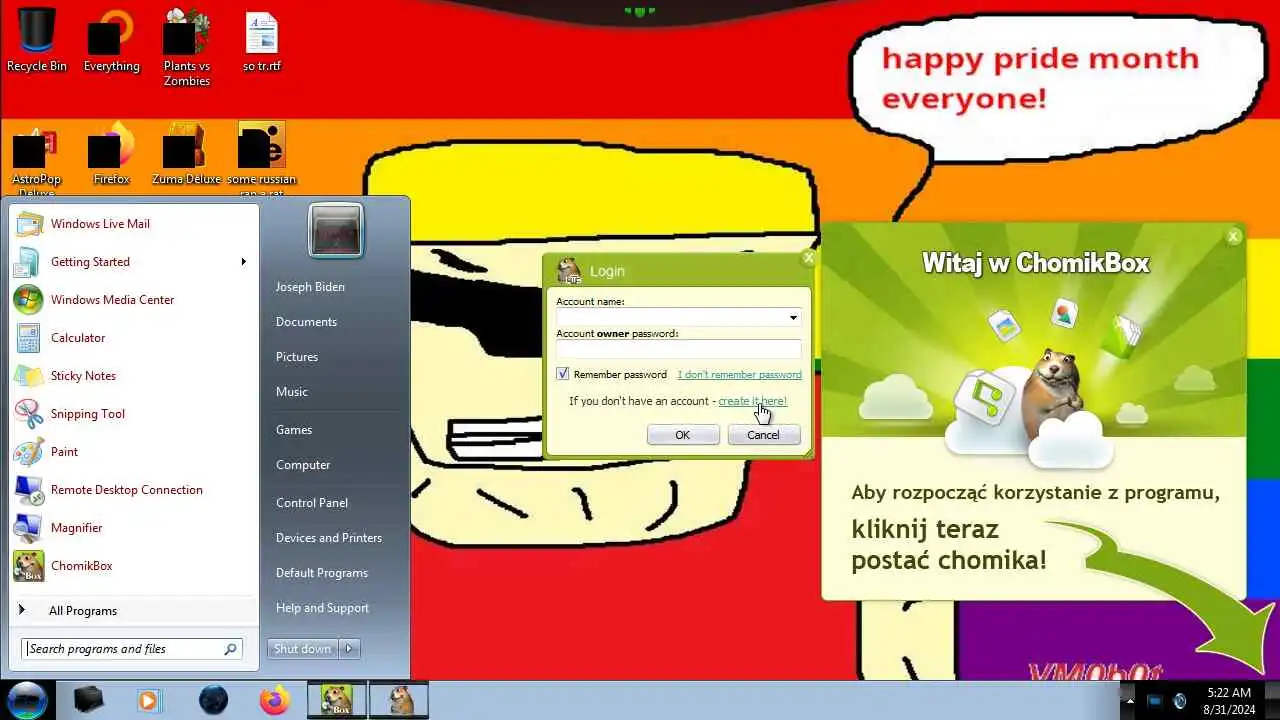Image resolution: width=1280 pixels, height=720 pixels.
Task: Open Calculator from Start menu
Action: click(x=134, y=338)
